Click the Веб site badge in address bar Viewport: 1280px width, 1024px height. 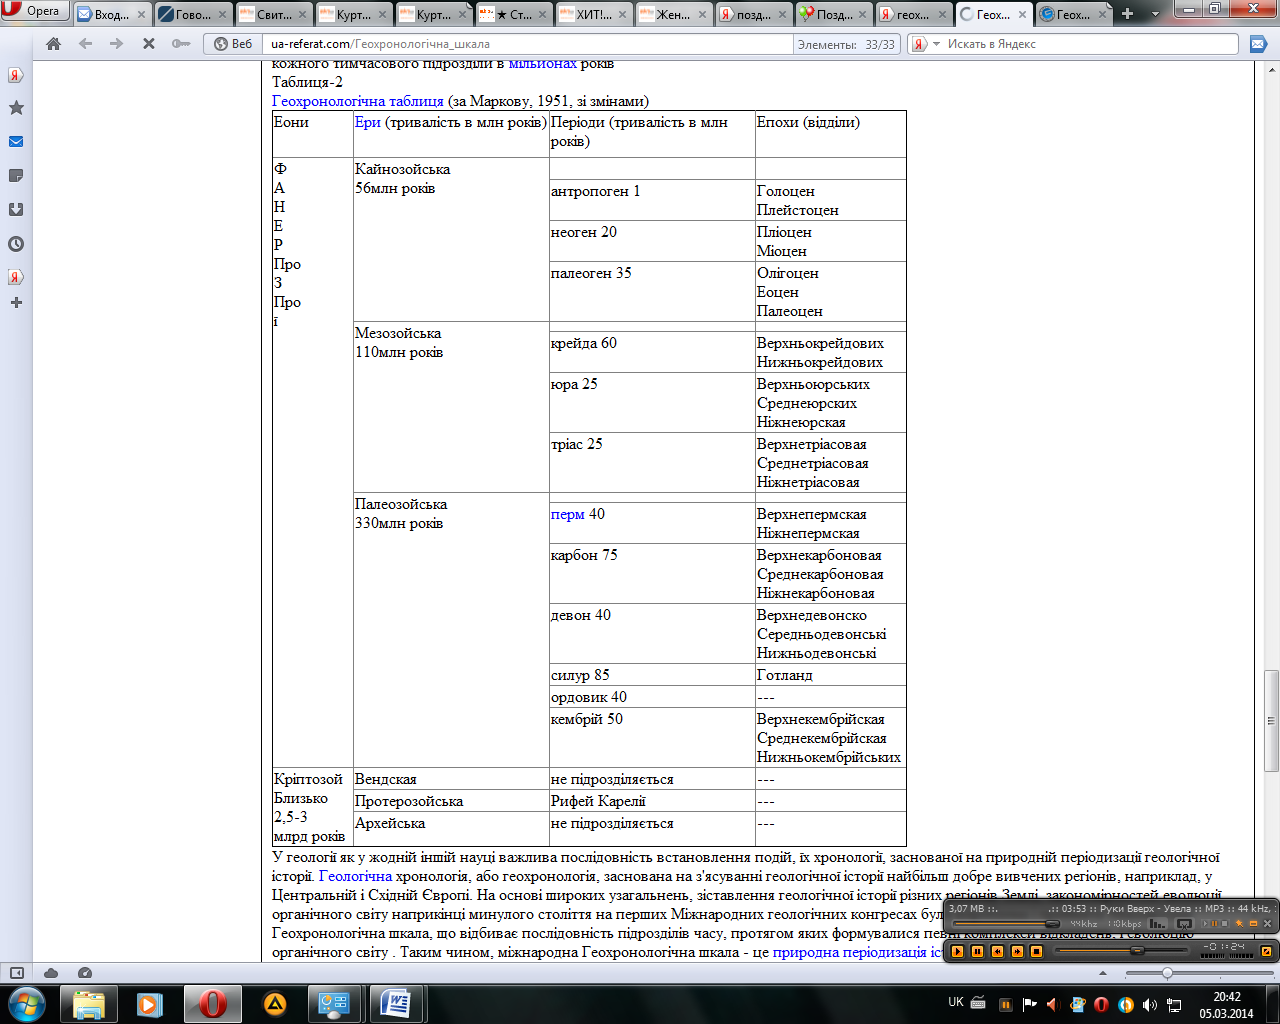234,44
